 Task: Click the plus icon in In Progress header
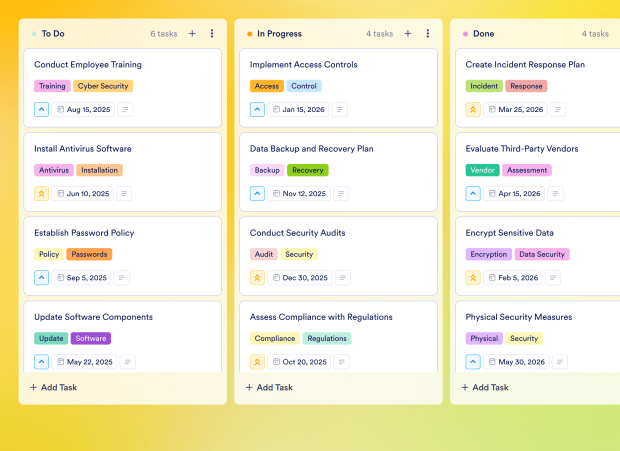[408, 33]
